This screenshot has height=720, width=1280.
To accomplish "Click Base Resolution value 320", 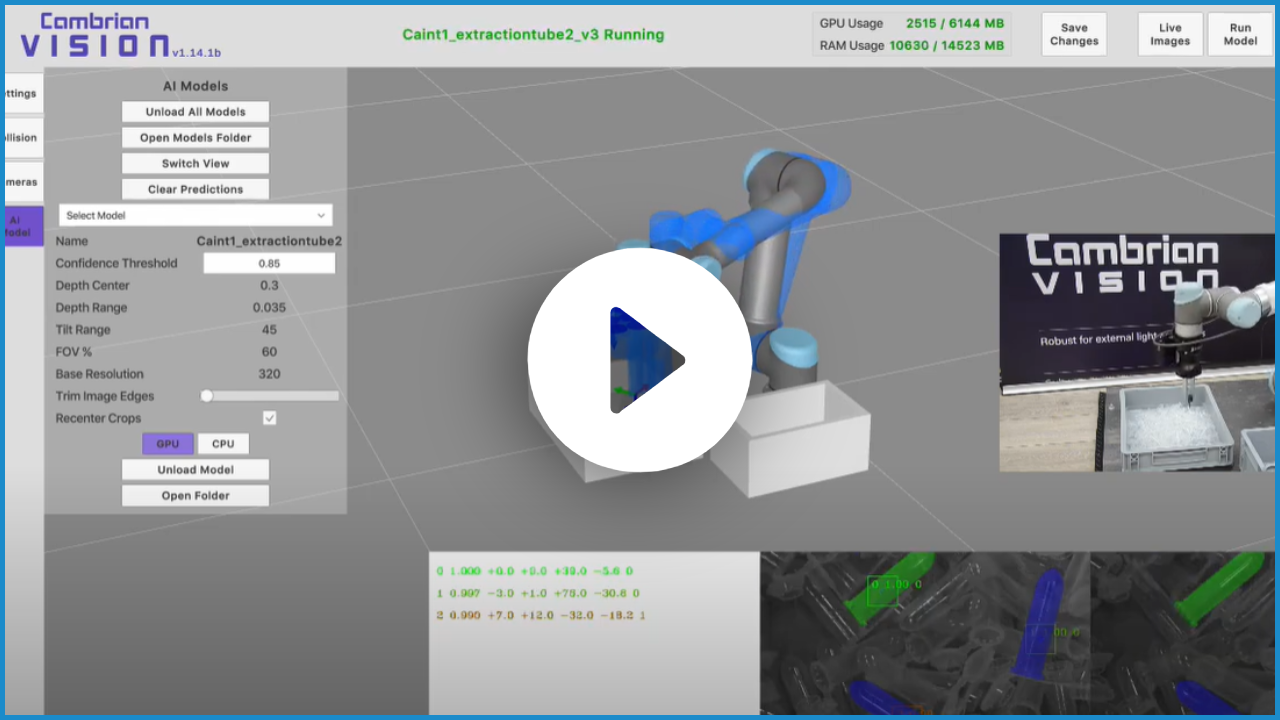I will click(x=269, y=373).
